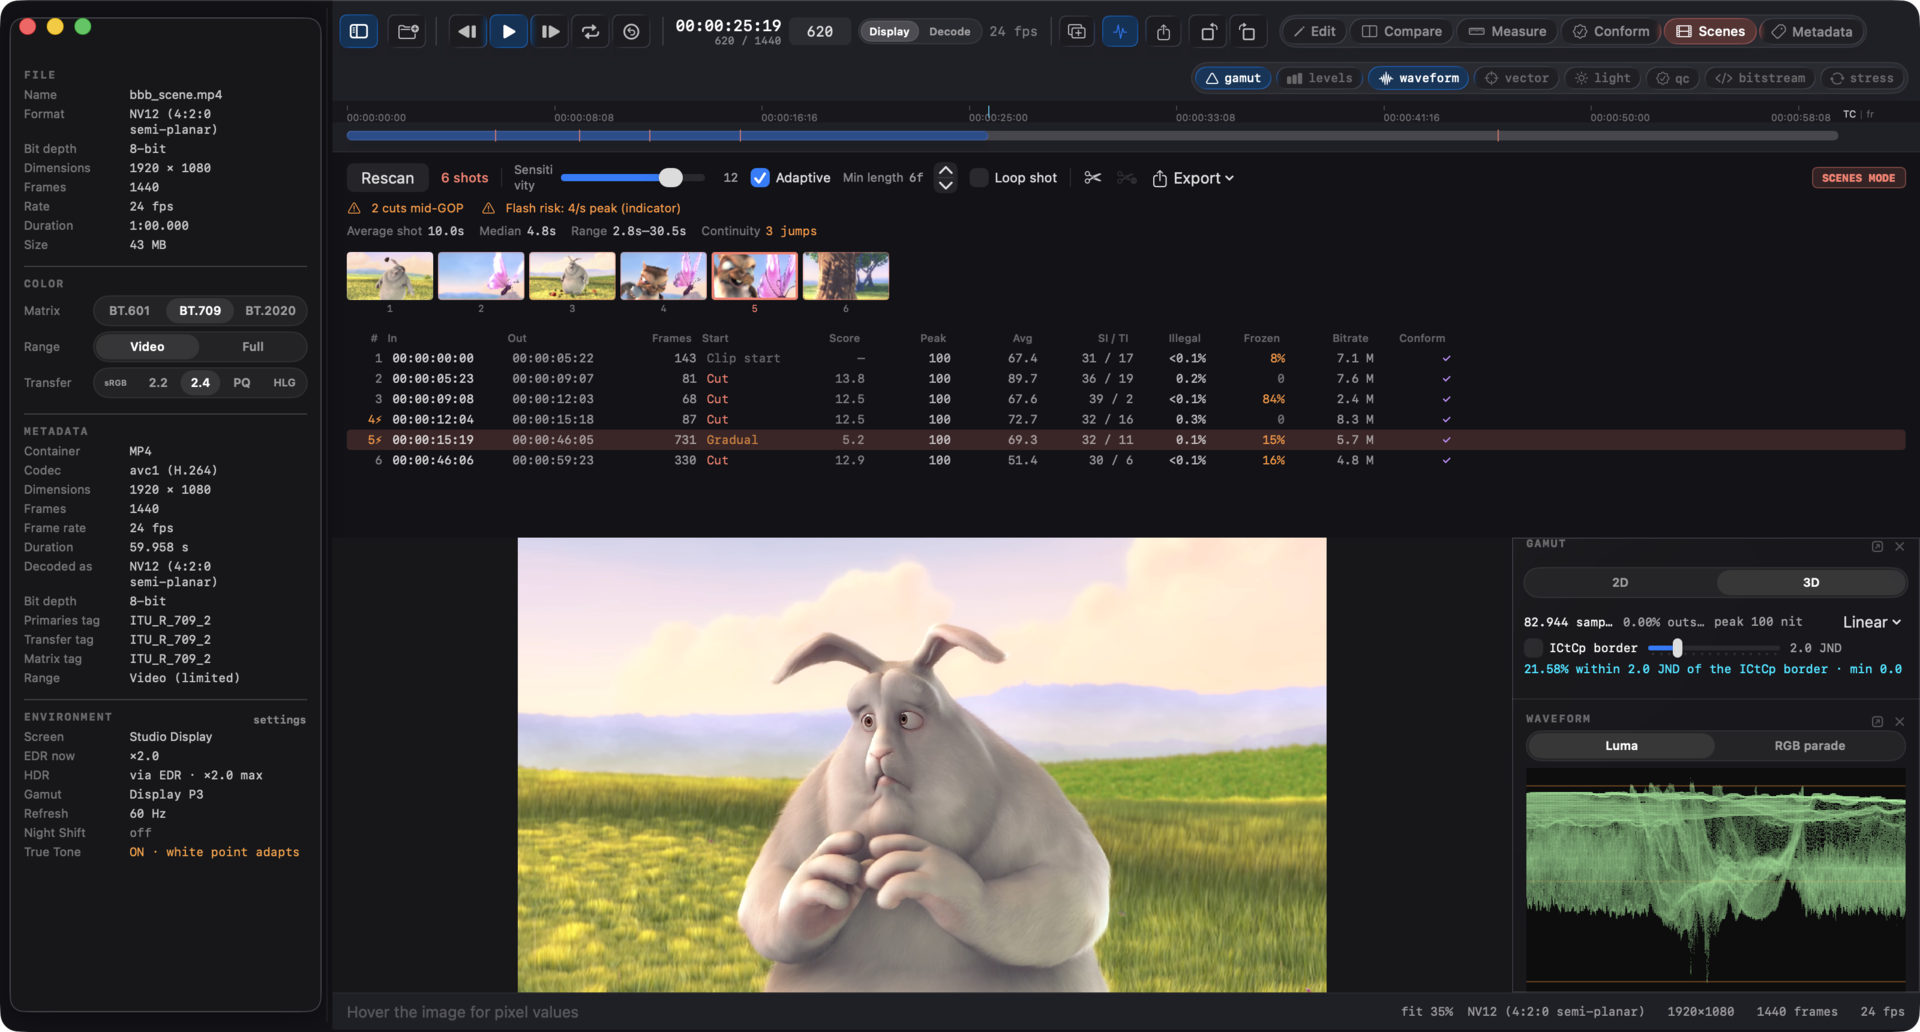
Task: Toggle the sidebar panel icon
Action: (359, 31)
